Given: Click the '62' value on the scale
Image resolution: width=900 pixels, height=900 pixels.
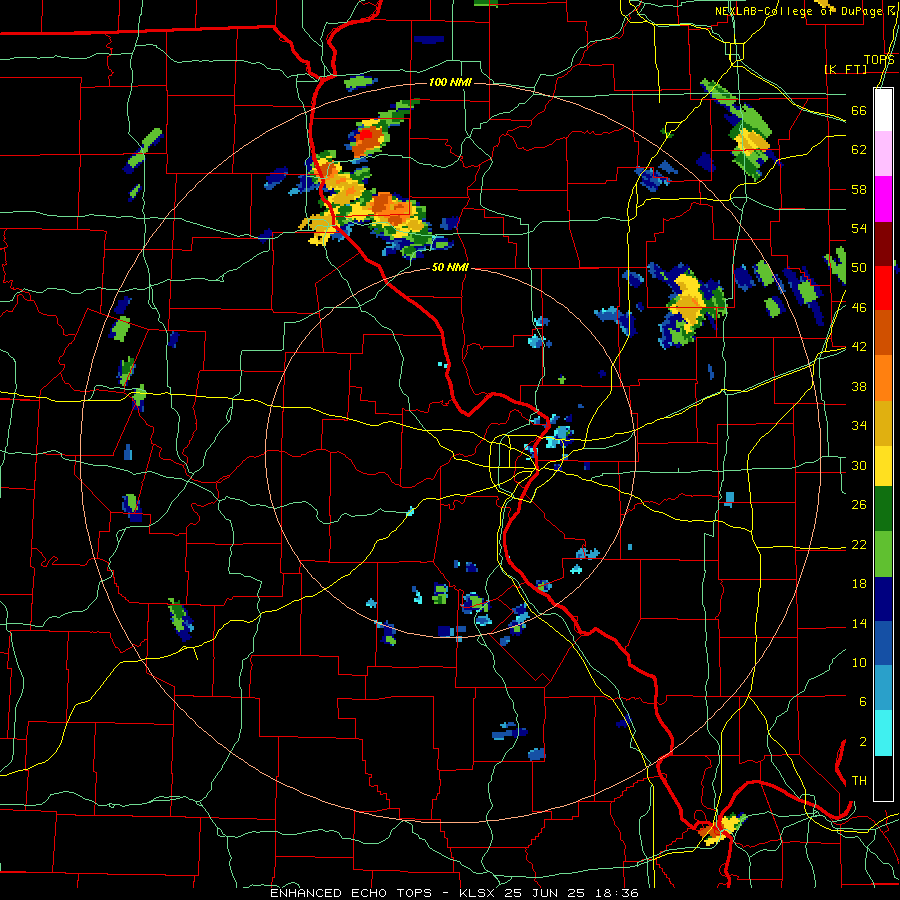Looking at the screenshot, I should pyautogui.click(x=859, y=150).
